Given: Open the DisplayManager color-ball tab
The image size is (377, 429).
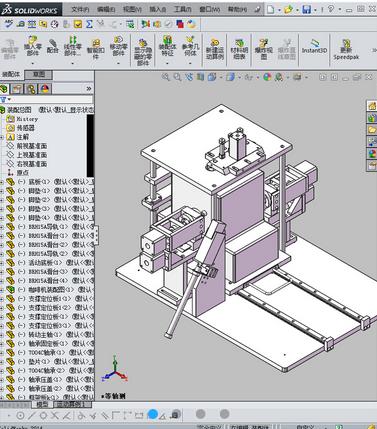Looking at the screenshot, I should pyautogui.click(x=45, y=89).
